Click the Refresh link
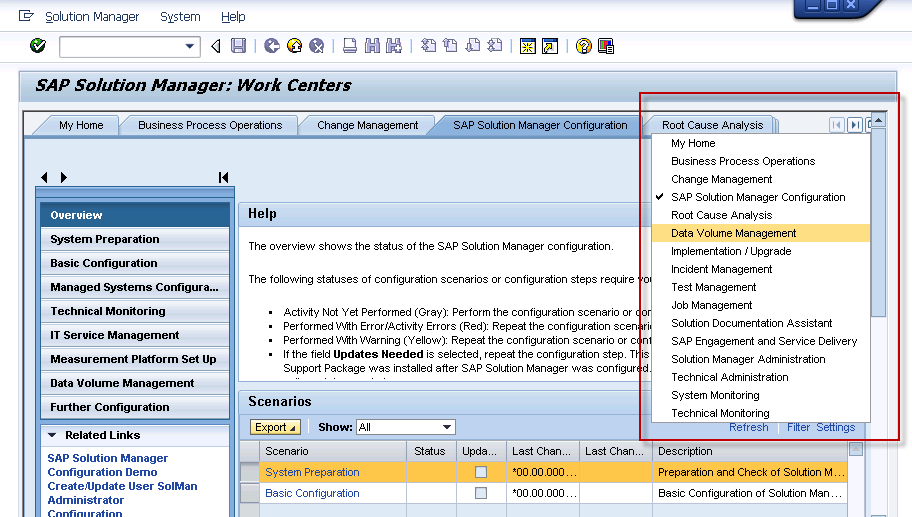Screen dimensions: 912x517 tap(749, 427)
